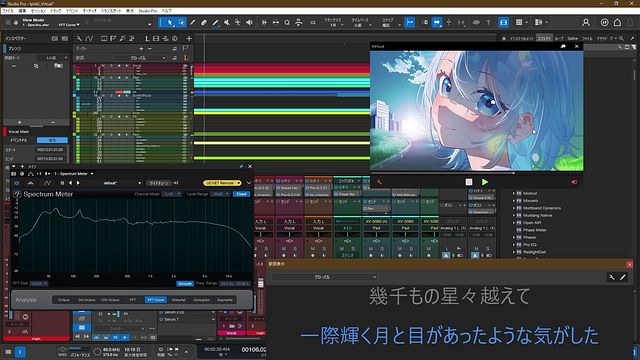Open the FFT Size dropdown
Image resolution: width=640 pixels, height=360 pixels.
pos(39,283)
